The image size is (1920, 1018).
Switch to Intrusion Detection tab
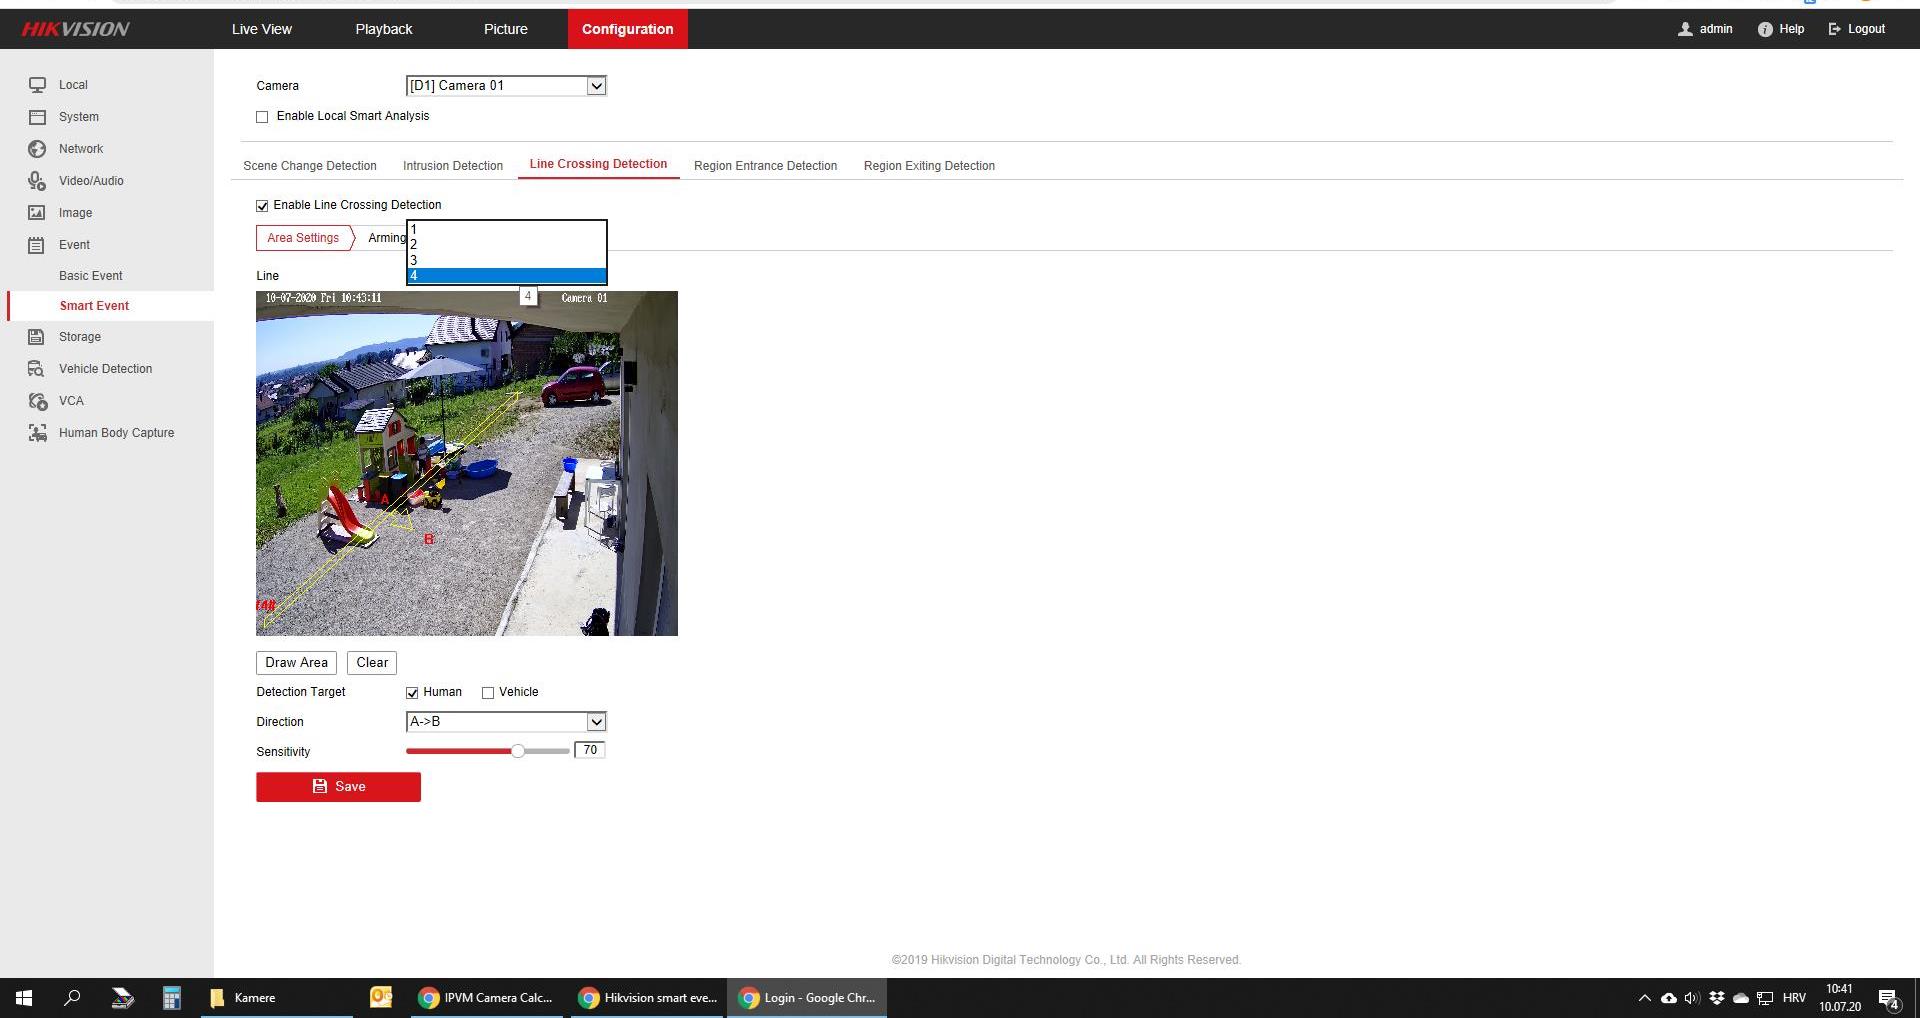452,166
